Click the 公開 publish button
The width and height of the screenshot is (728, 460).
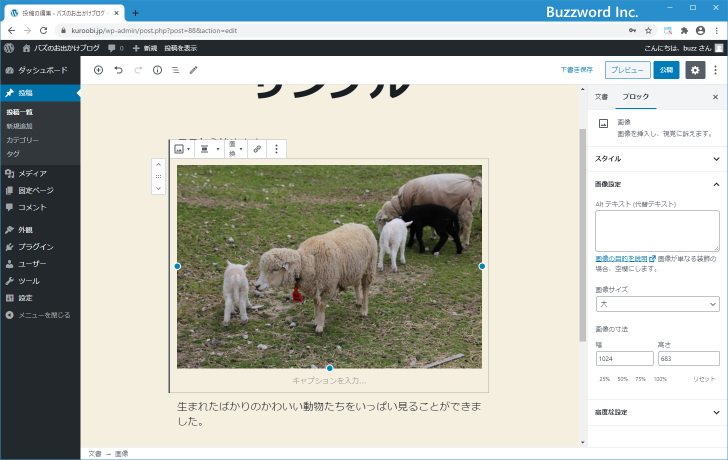point(666,70)
